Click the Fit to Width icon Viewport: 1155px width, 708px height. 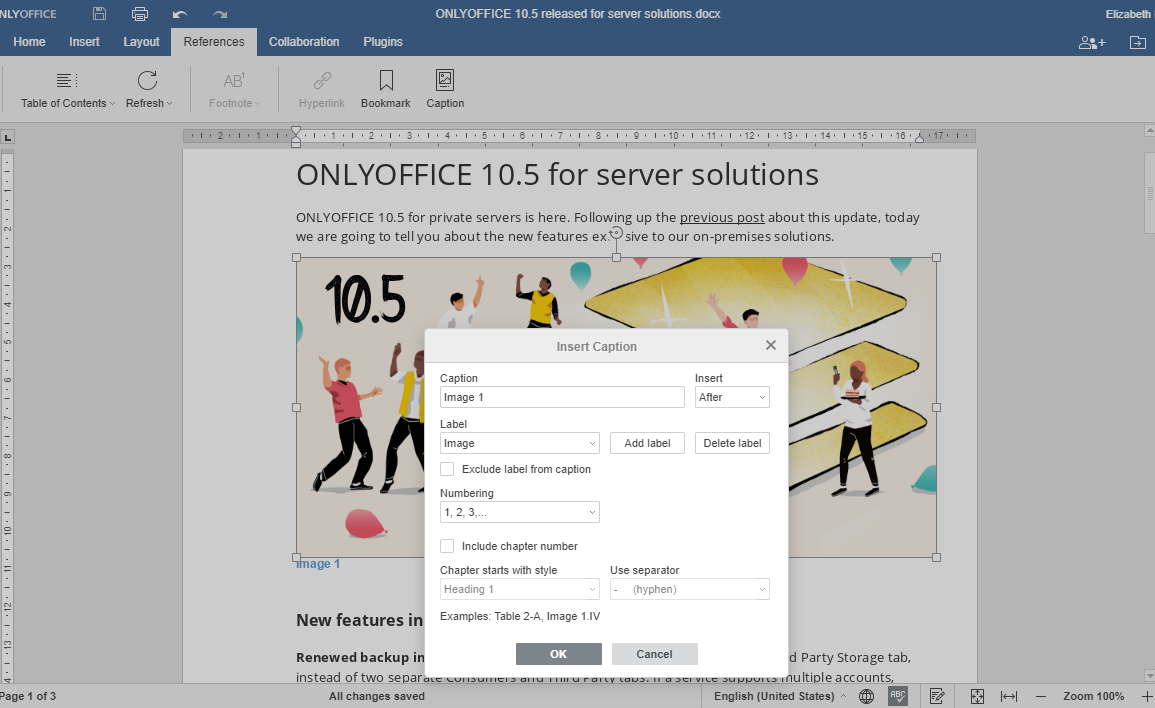click(1009, 696)
